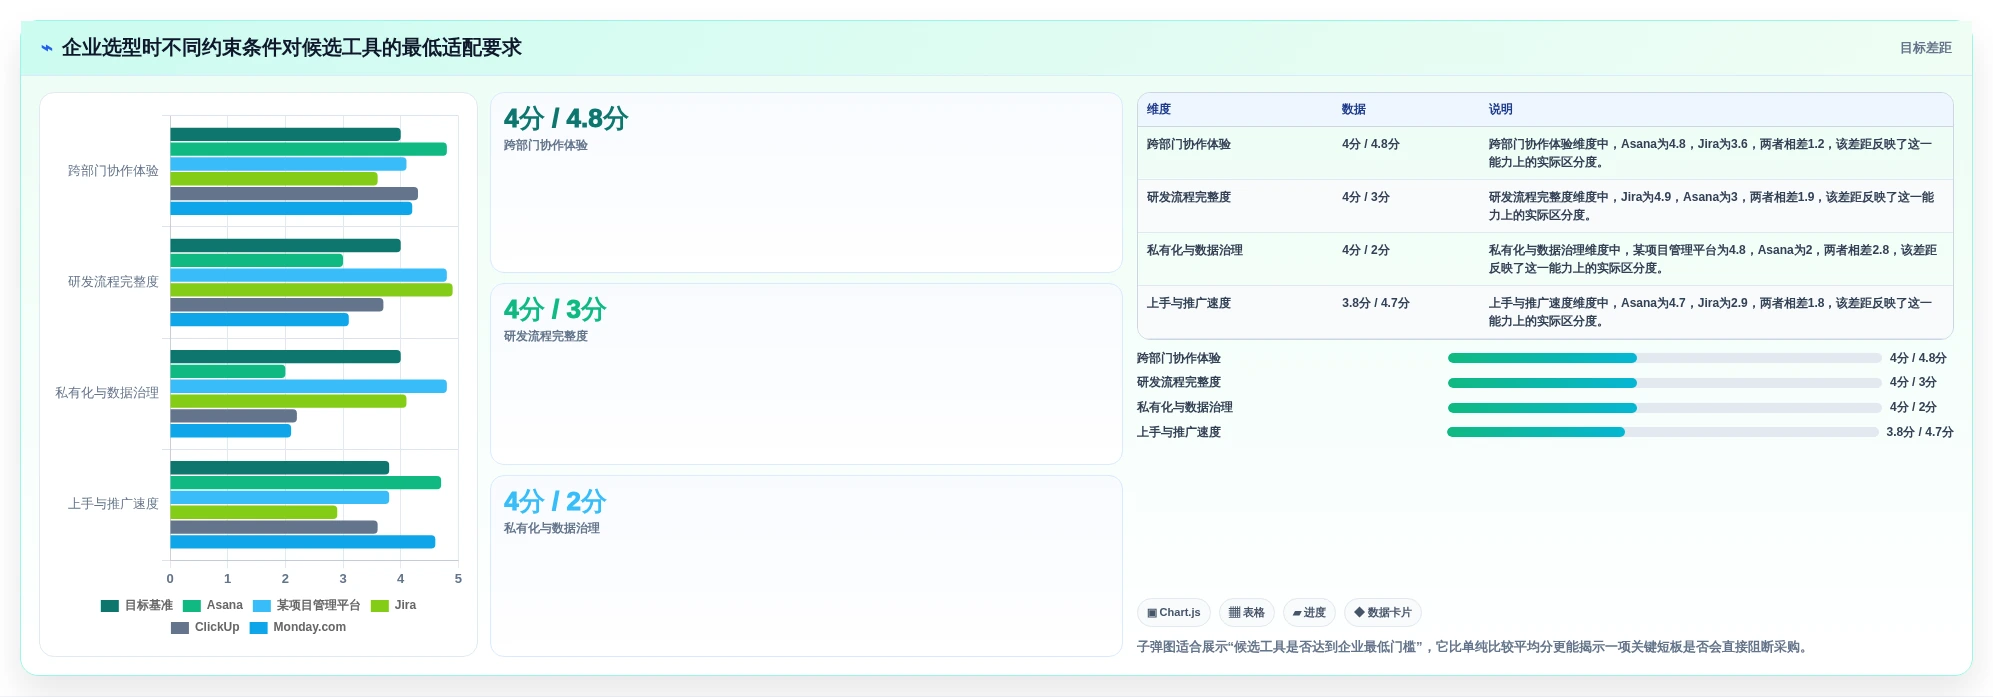
Task: Toggle the Asana series in the chart legend
Action: coord(213,606)
